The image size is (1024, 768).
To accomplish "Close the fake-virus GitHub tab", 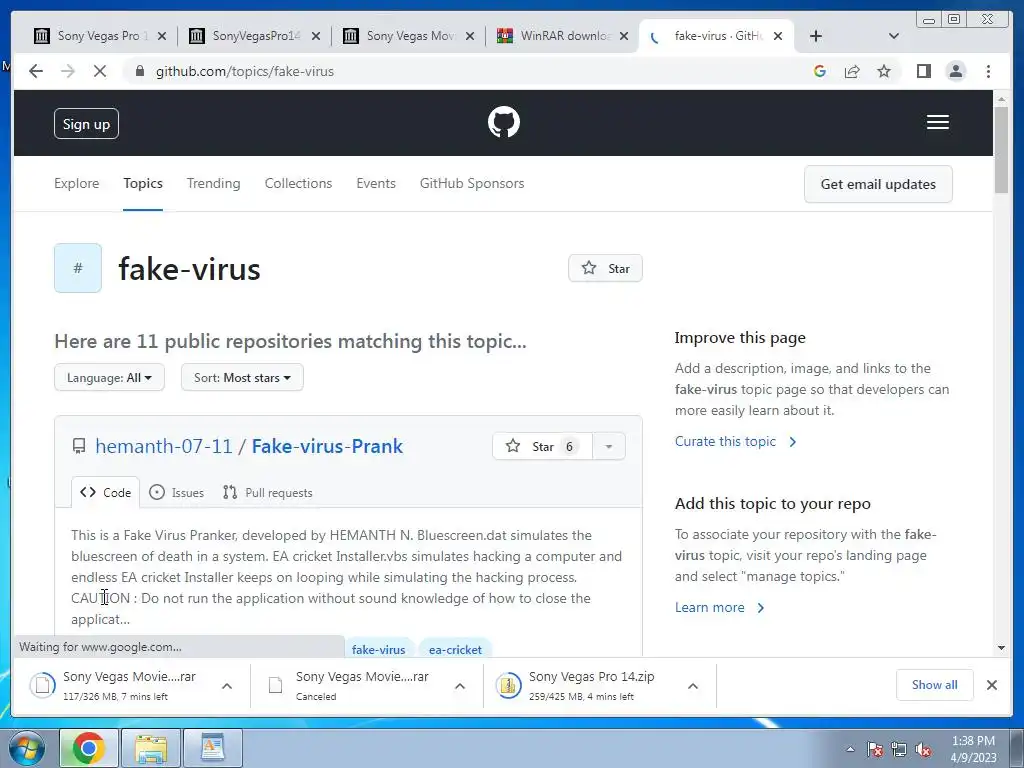I will pyautogui.click(x=778, y=36).
